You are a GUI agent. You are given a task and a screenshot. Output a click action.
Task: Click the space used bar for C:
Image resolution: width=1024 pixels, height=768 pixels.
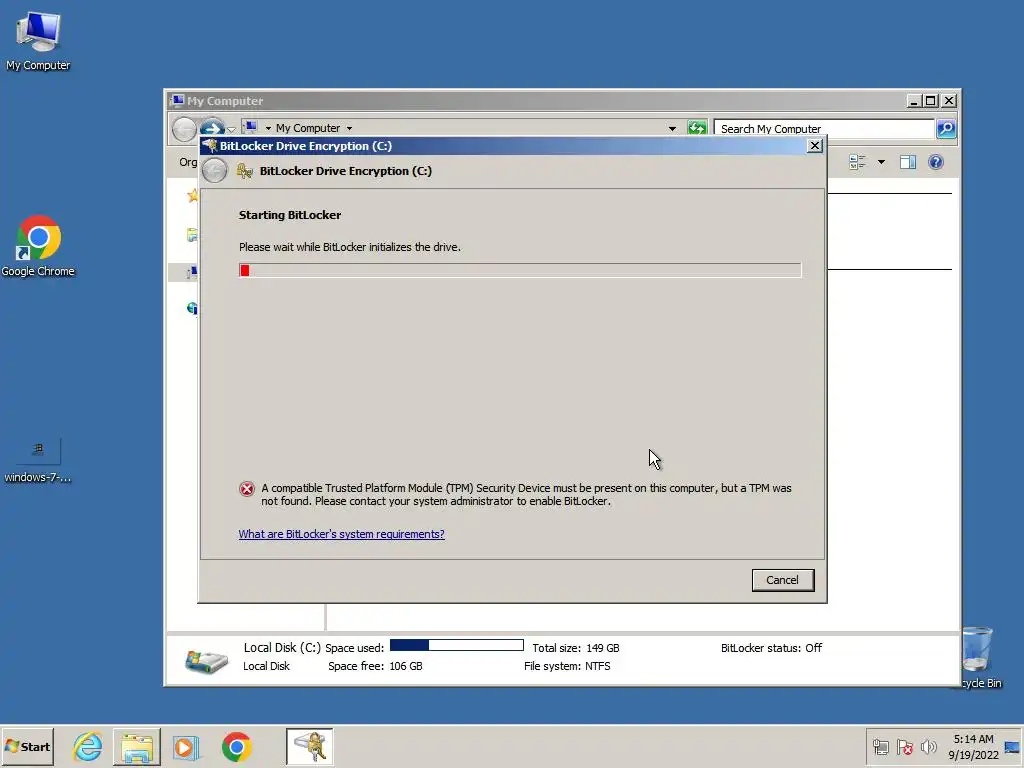point(456,645)
